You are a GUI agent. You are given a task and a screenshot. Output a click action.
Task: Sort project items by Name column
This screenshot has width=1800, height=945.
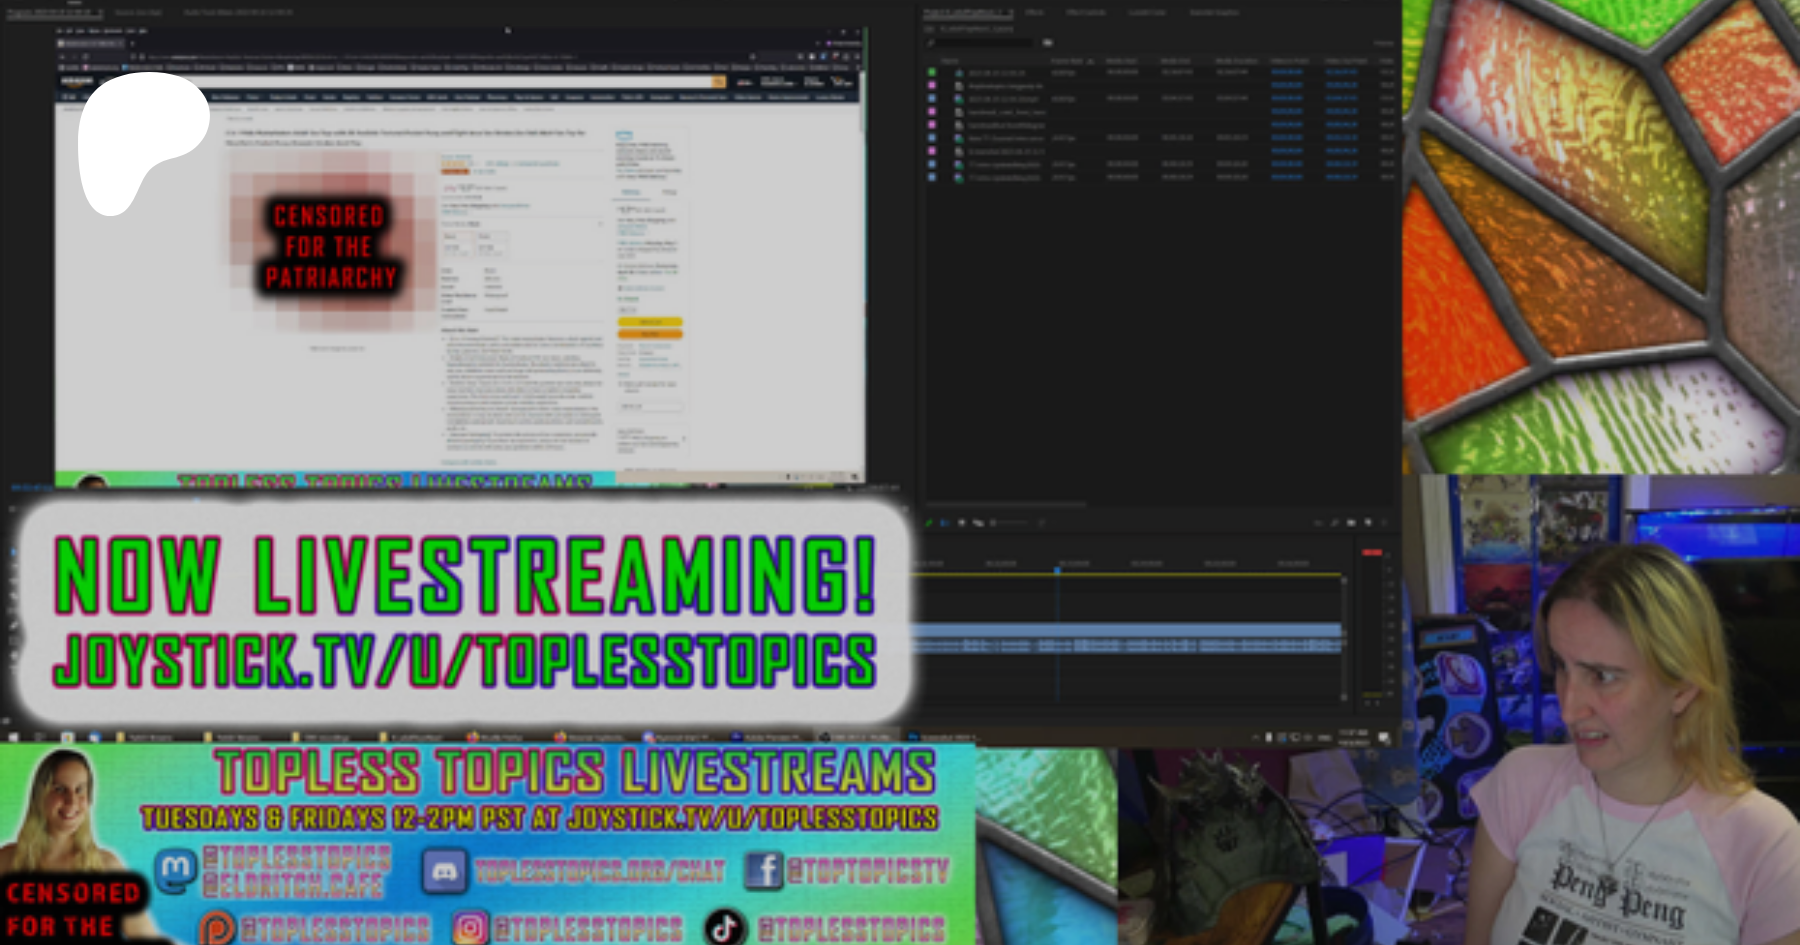[948, 61]
